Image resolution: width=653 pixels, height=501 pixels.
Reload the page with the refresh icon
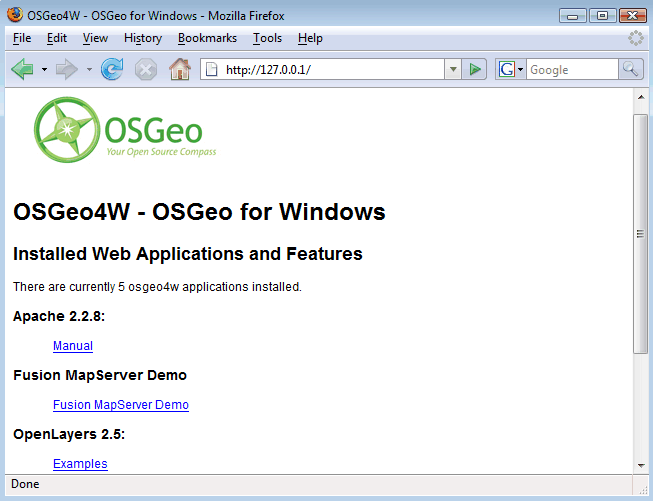click(112, 69)
